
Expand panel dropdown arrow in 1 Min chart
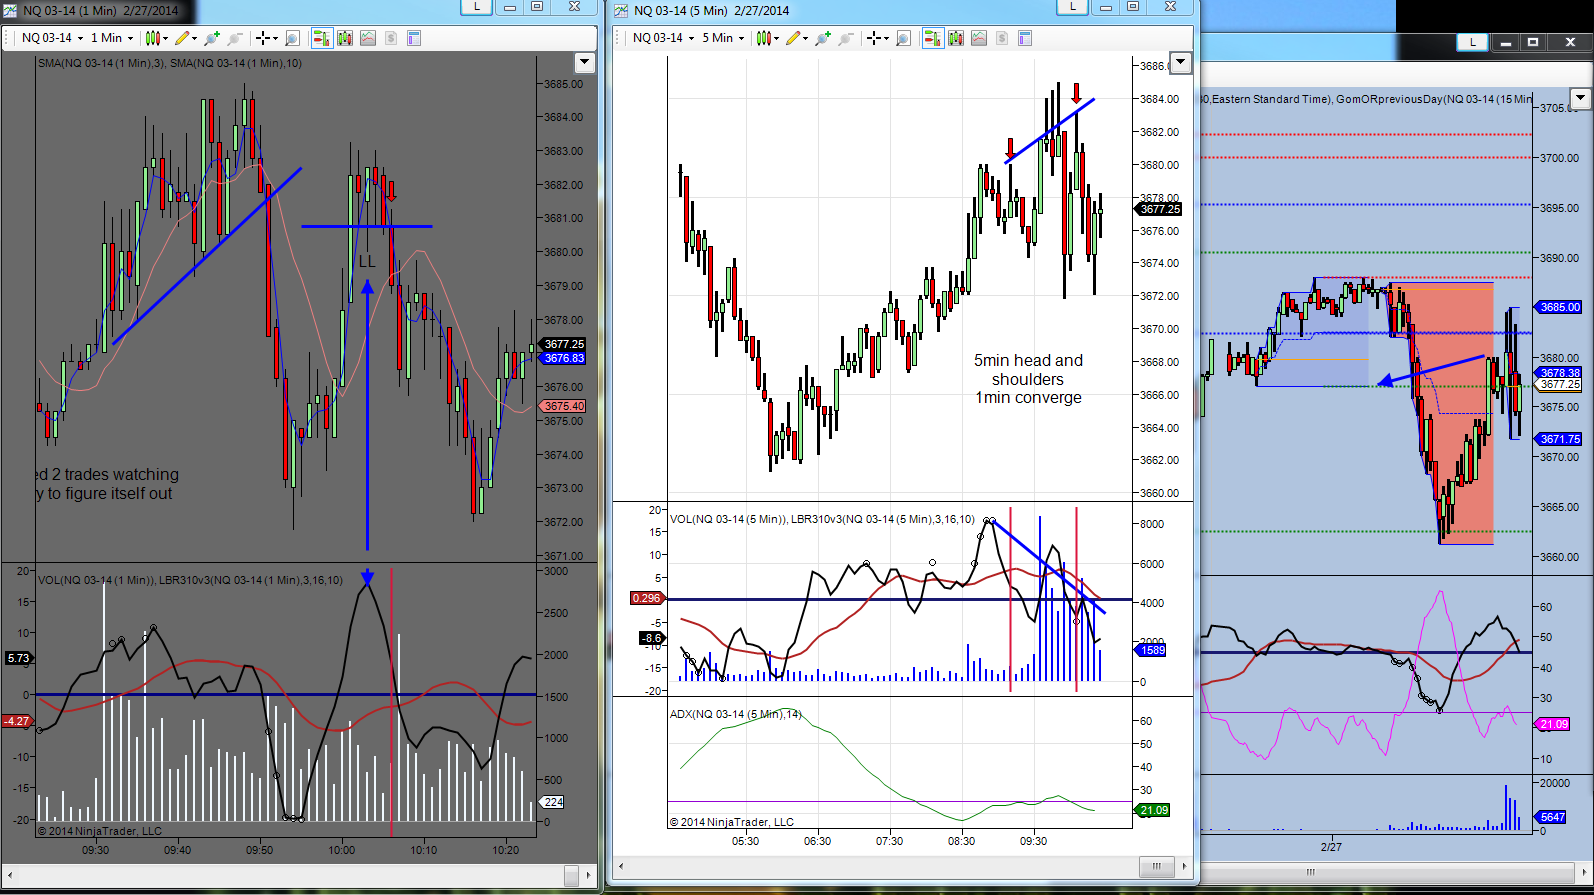(585, 63)
